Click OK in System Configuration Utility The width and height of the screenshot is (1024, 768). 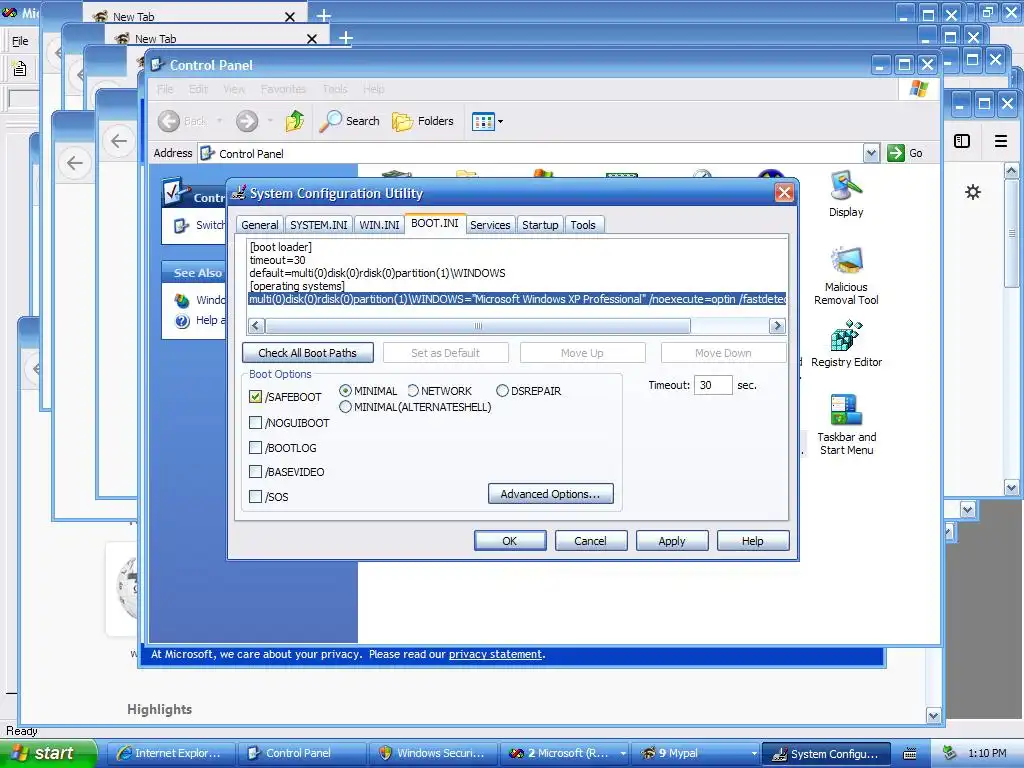(x=510, y=541)
